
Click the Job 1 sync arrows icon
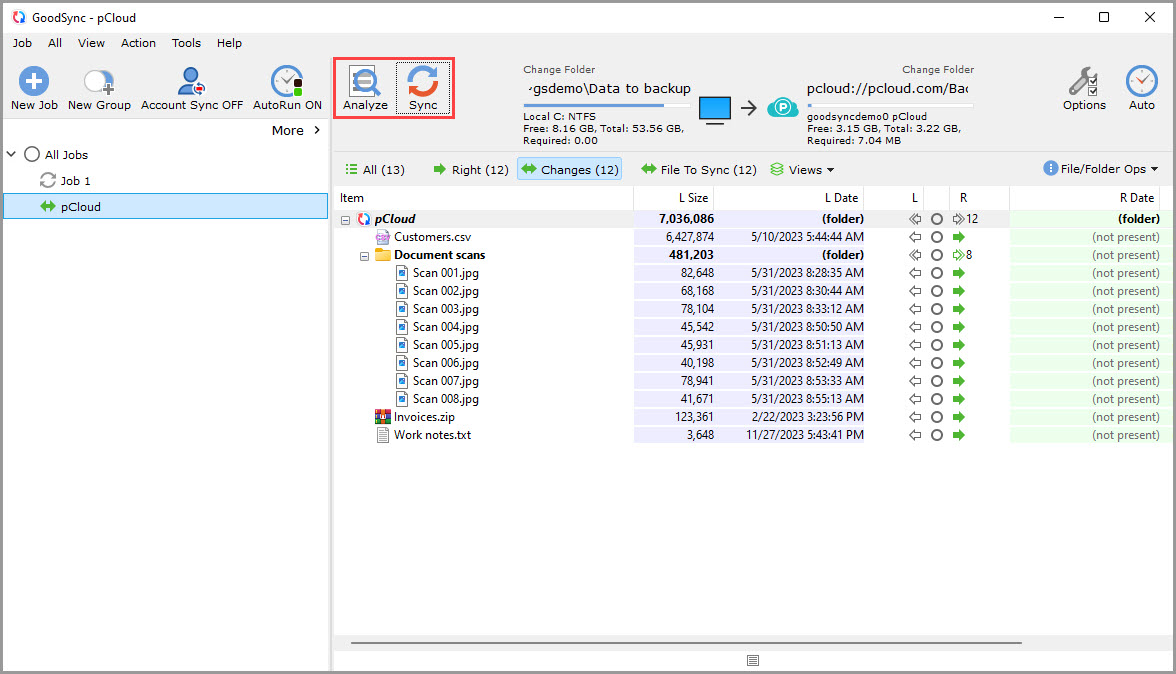[x=48, y=181]
